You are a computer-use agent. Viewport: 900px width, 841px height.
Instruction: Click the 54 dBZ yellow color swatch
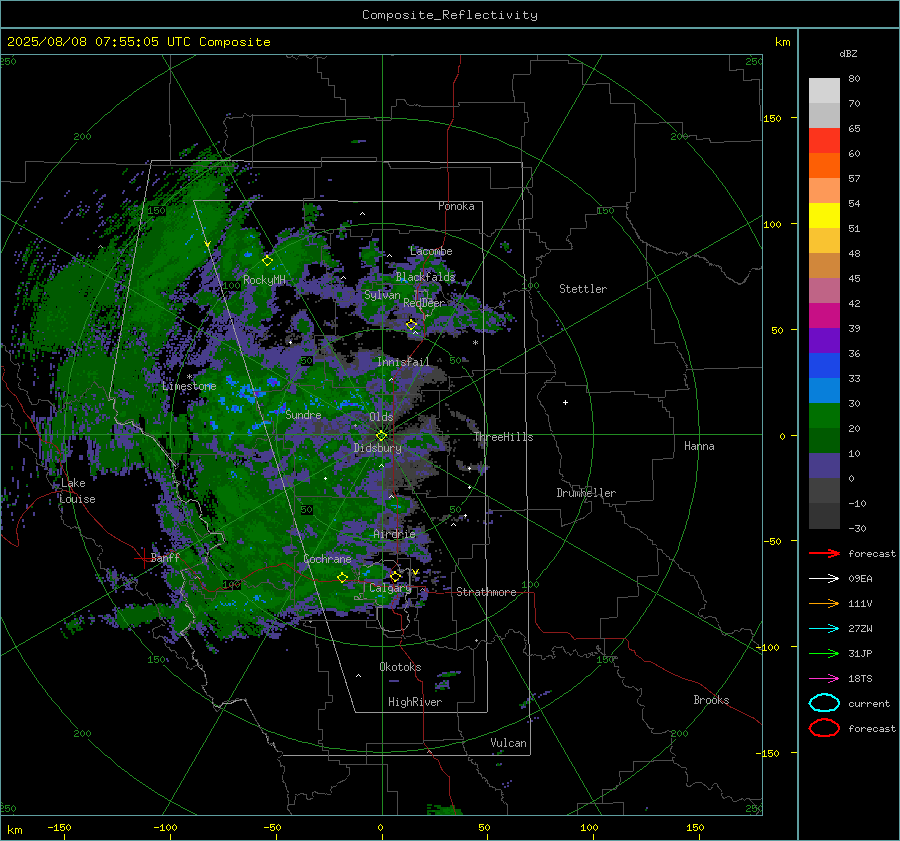pyautogui.click(x=824, y=216)
